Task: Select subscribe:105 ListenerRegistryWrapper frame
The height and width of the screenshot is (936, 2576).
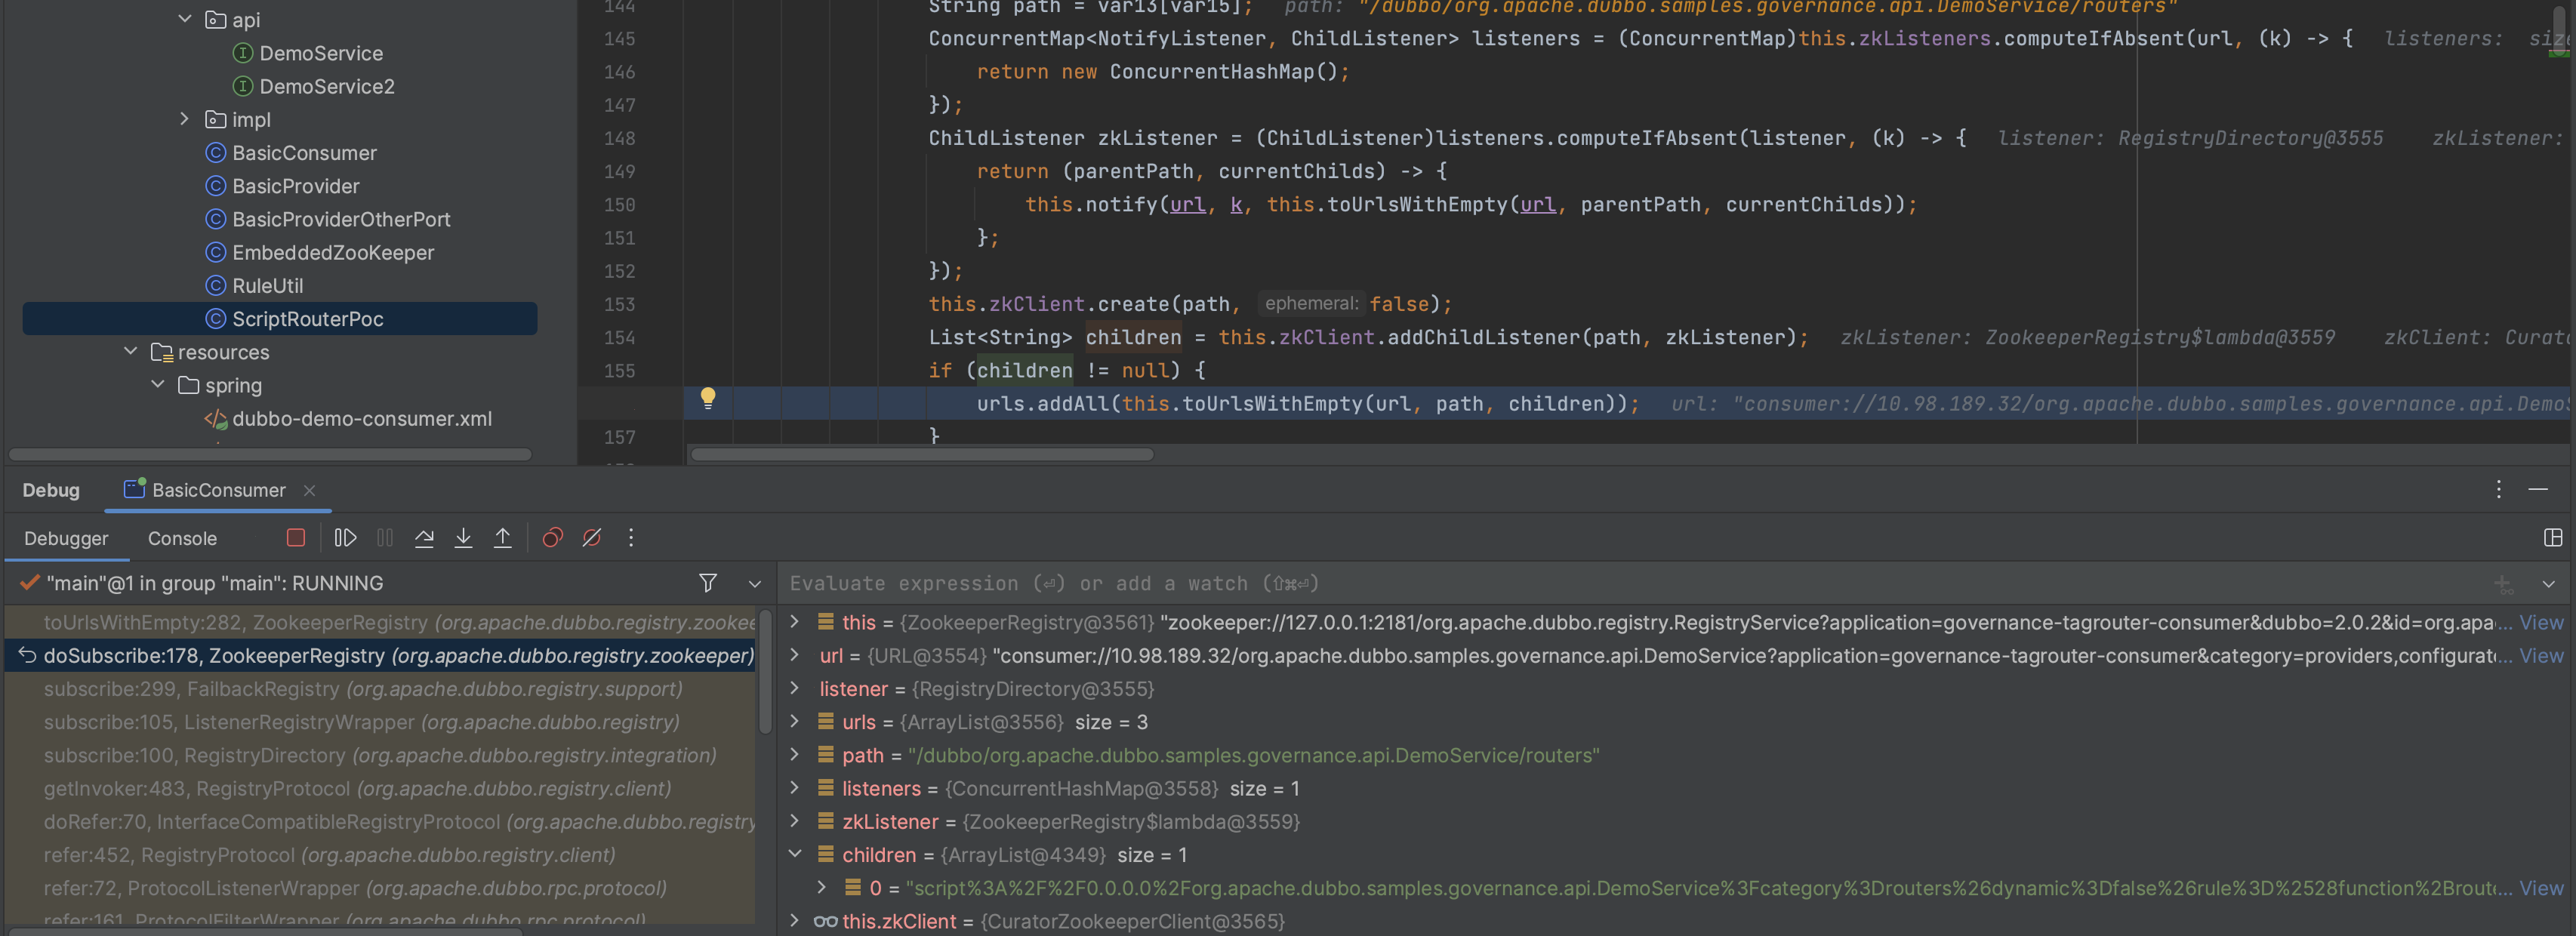Action: click(x=380, y=721)
